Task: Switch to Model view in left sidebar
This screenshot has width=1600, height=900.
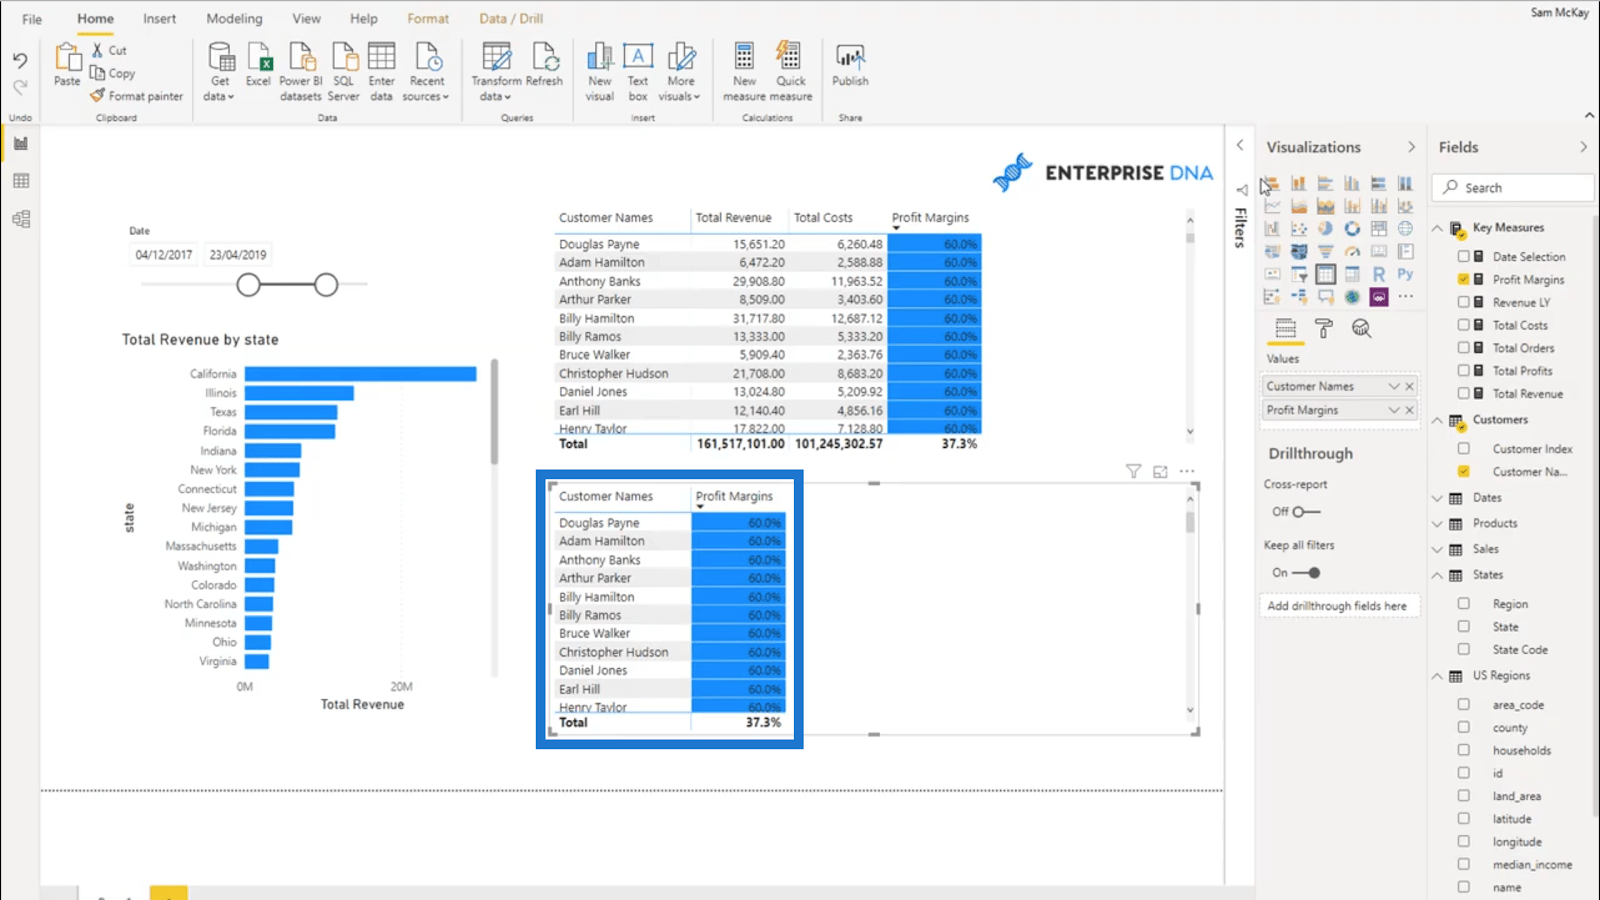Action: coord(21,219)
